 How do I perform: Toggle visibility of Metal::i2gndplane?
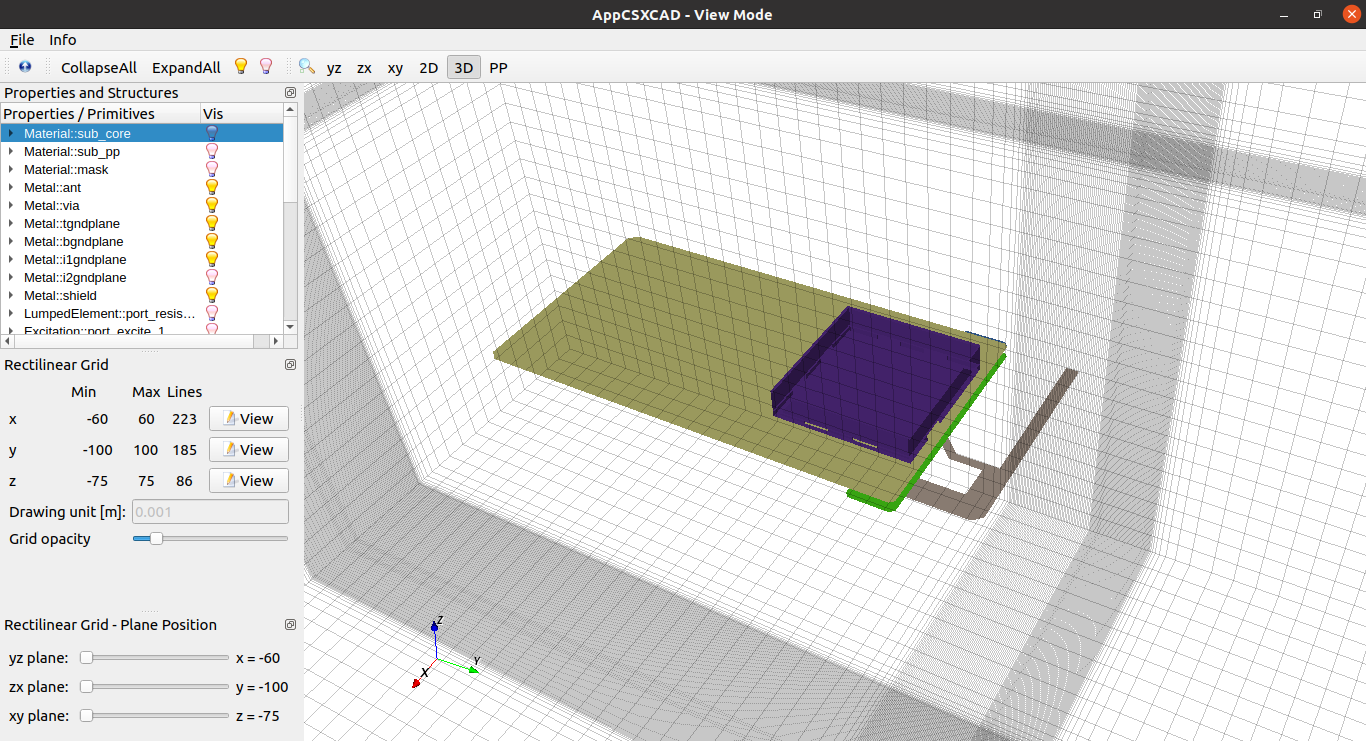click(211, 277)
